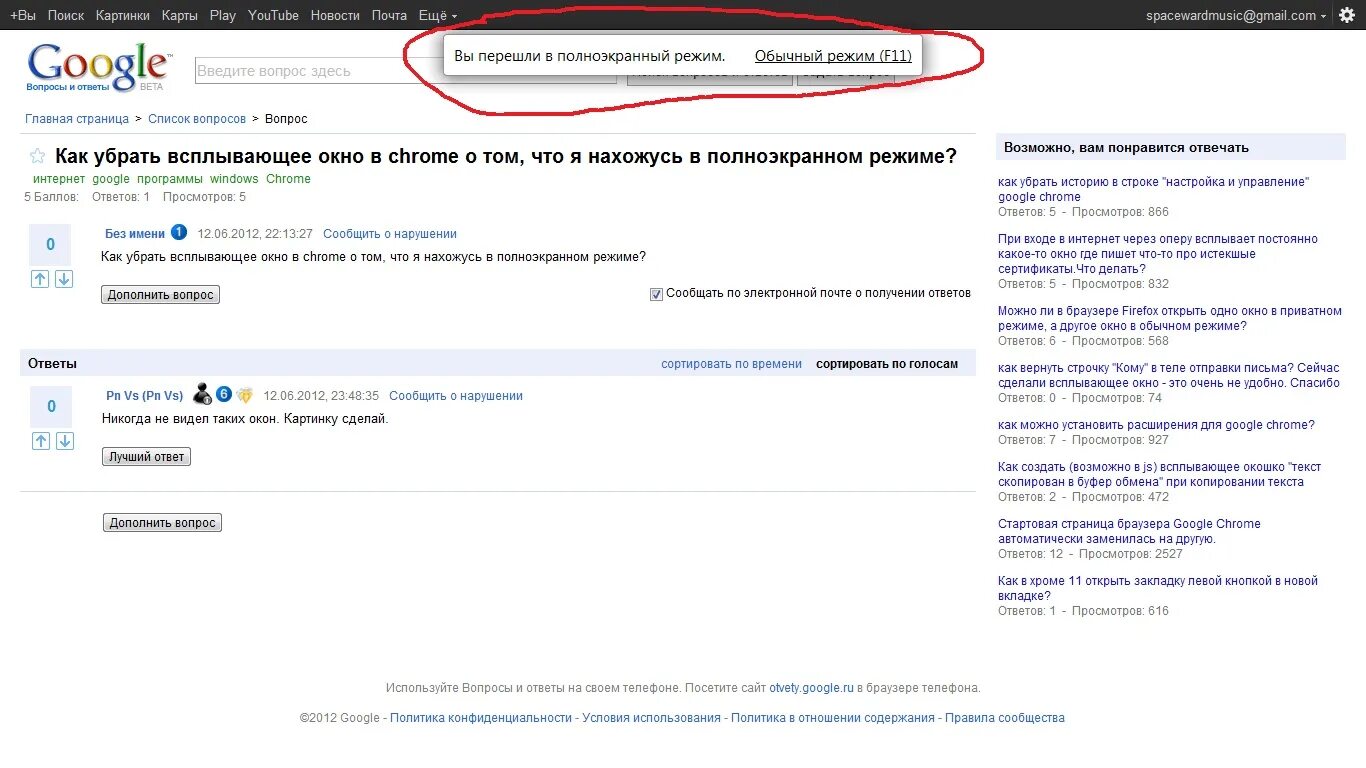Upvote the answer by Pn Vs

pos(41,441)
